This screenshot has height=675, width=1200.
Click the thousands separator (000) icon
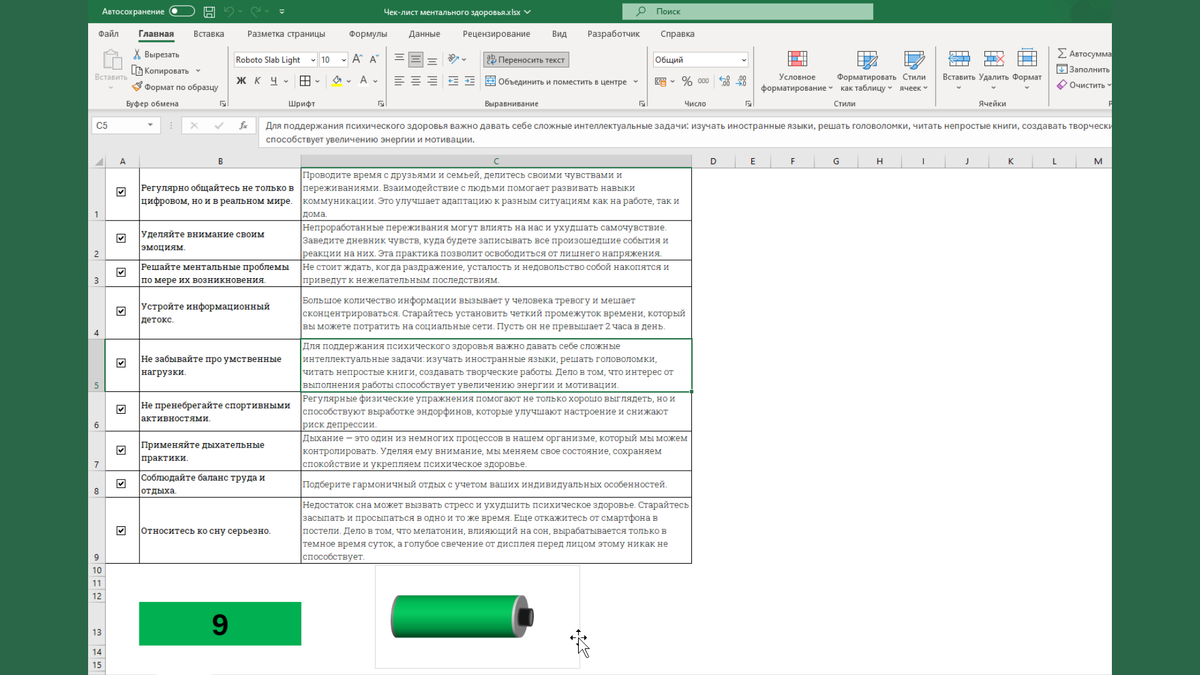pyautogui.click(x=704, y=81)
